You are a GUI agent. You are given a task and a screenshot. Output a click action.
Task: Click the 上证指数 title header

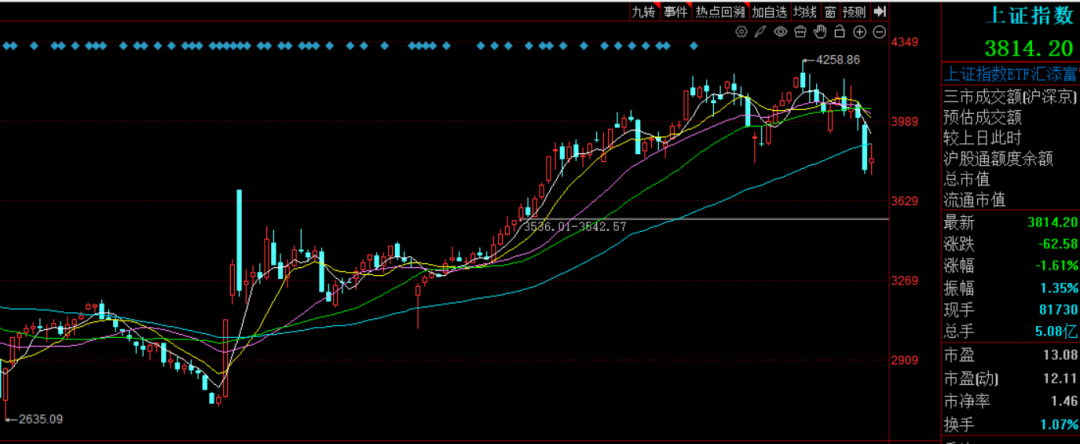click(x=1030, y=15)
